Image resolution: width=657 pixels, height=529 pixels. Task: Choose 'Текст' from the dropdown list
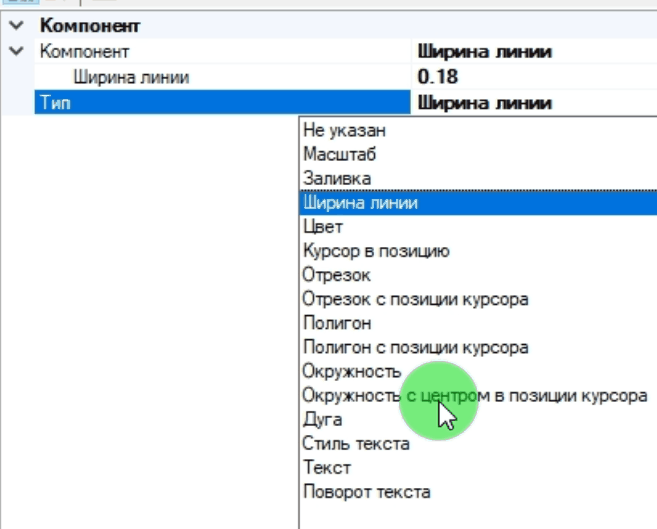pos(326,468)
